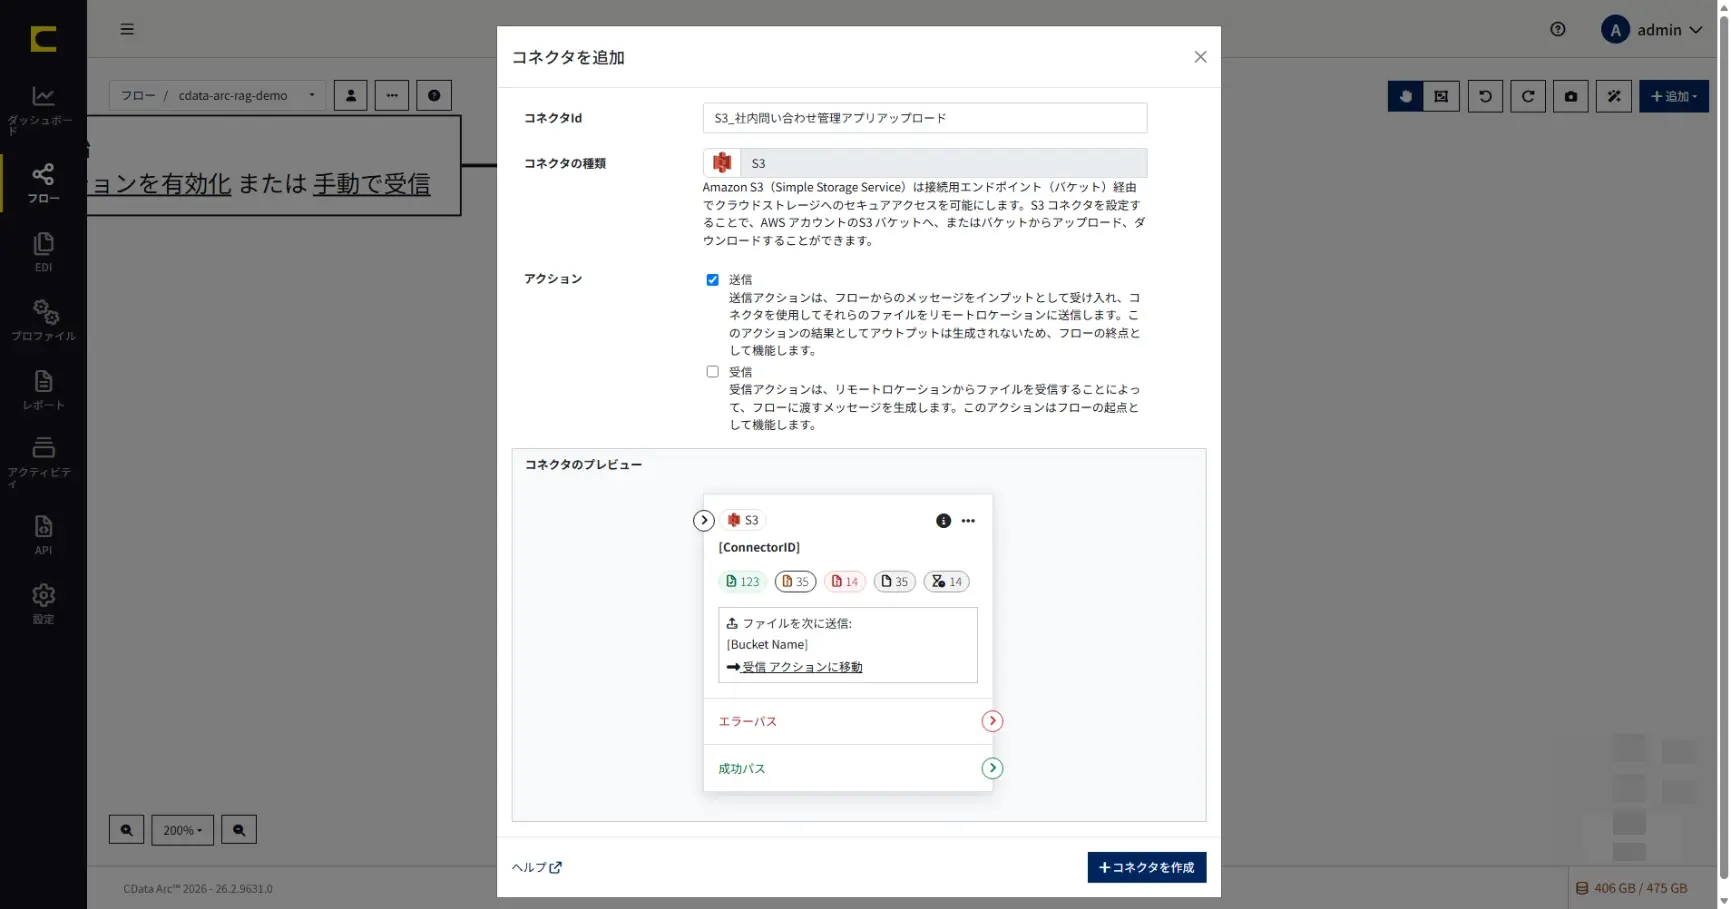Open the ダッシュボード sidebar item

43,110
